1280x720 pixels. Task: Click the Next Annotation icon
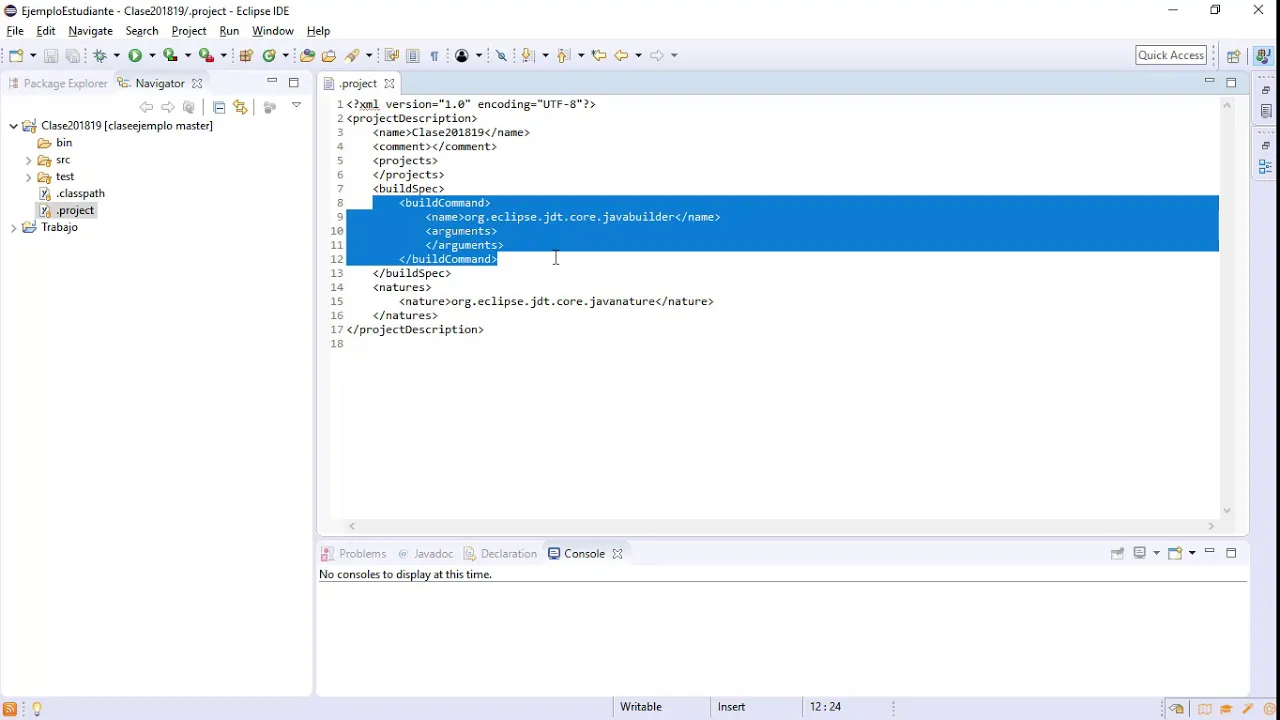(528, 56)
